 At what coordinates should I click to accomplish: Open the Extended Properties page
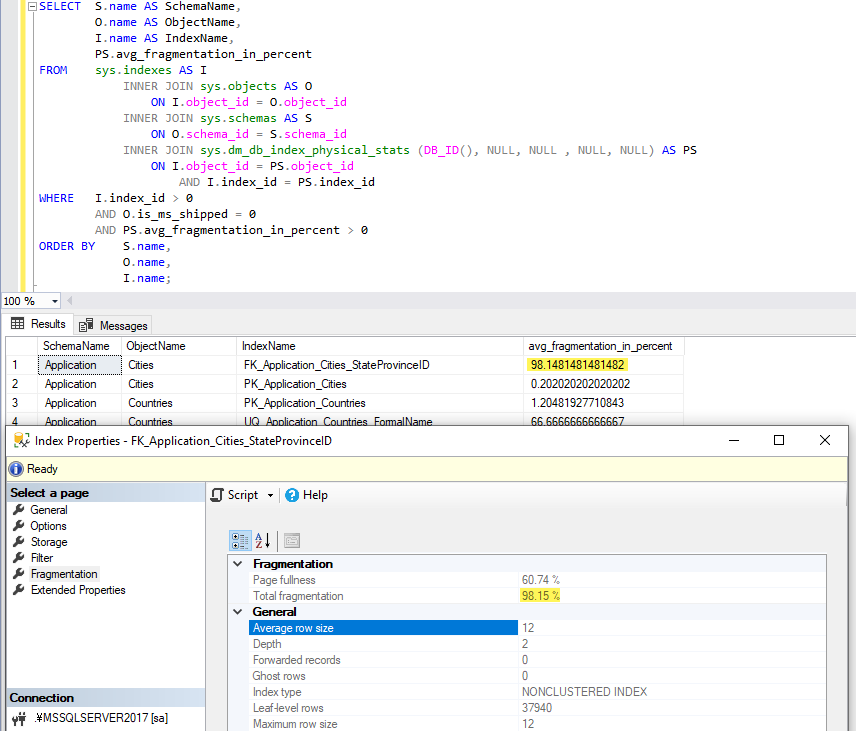78,590
